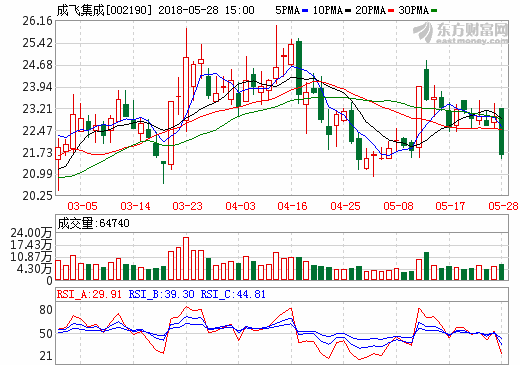This screenshot has width=520, height=365.
Task: Select the 05-08 date axis label
Action: point(398,206)
